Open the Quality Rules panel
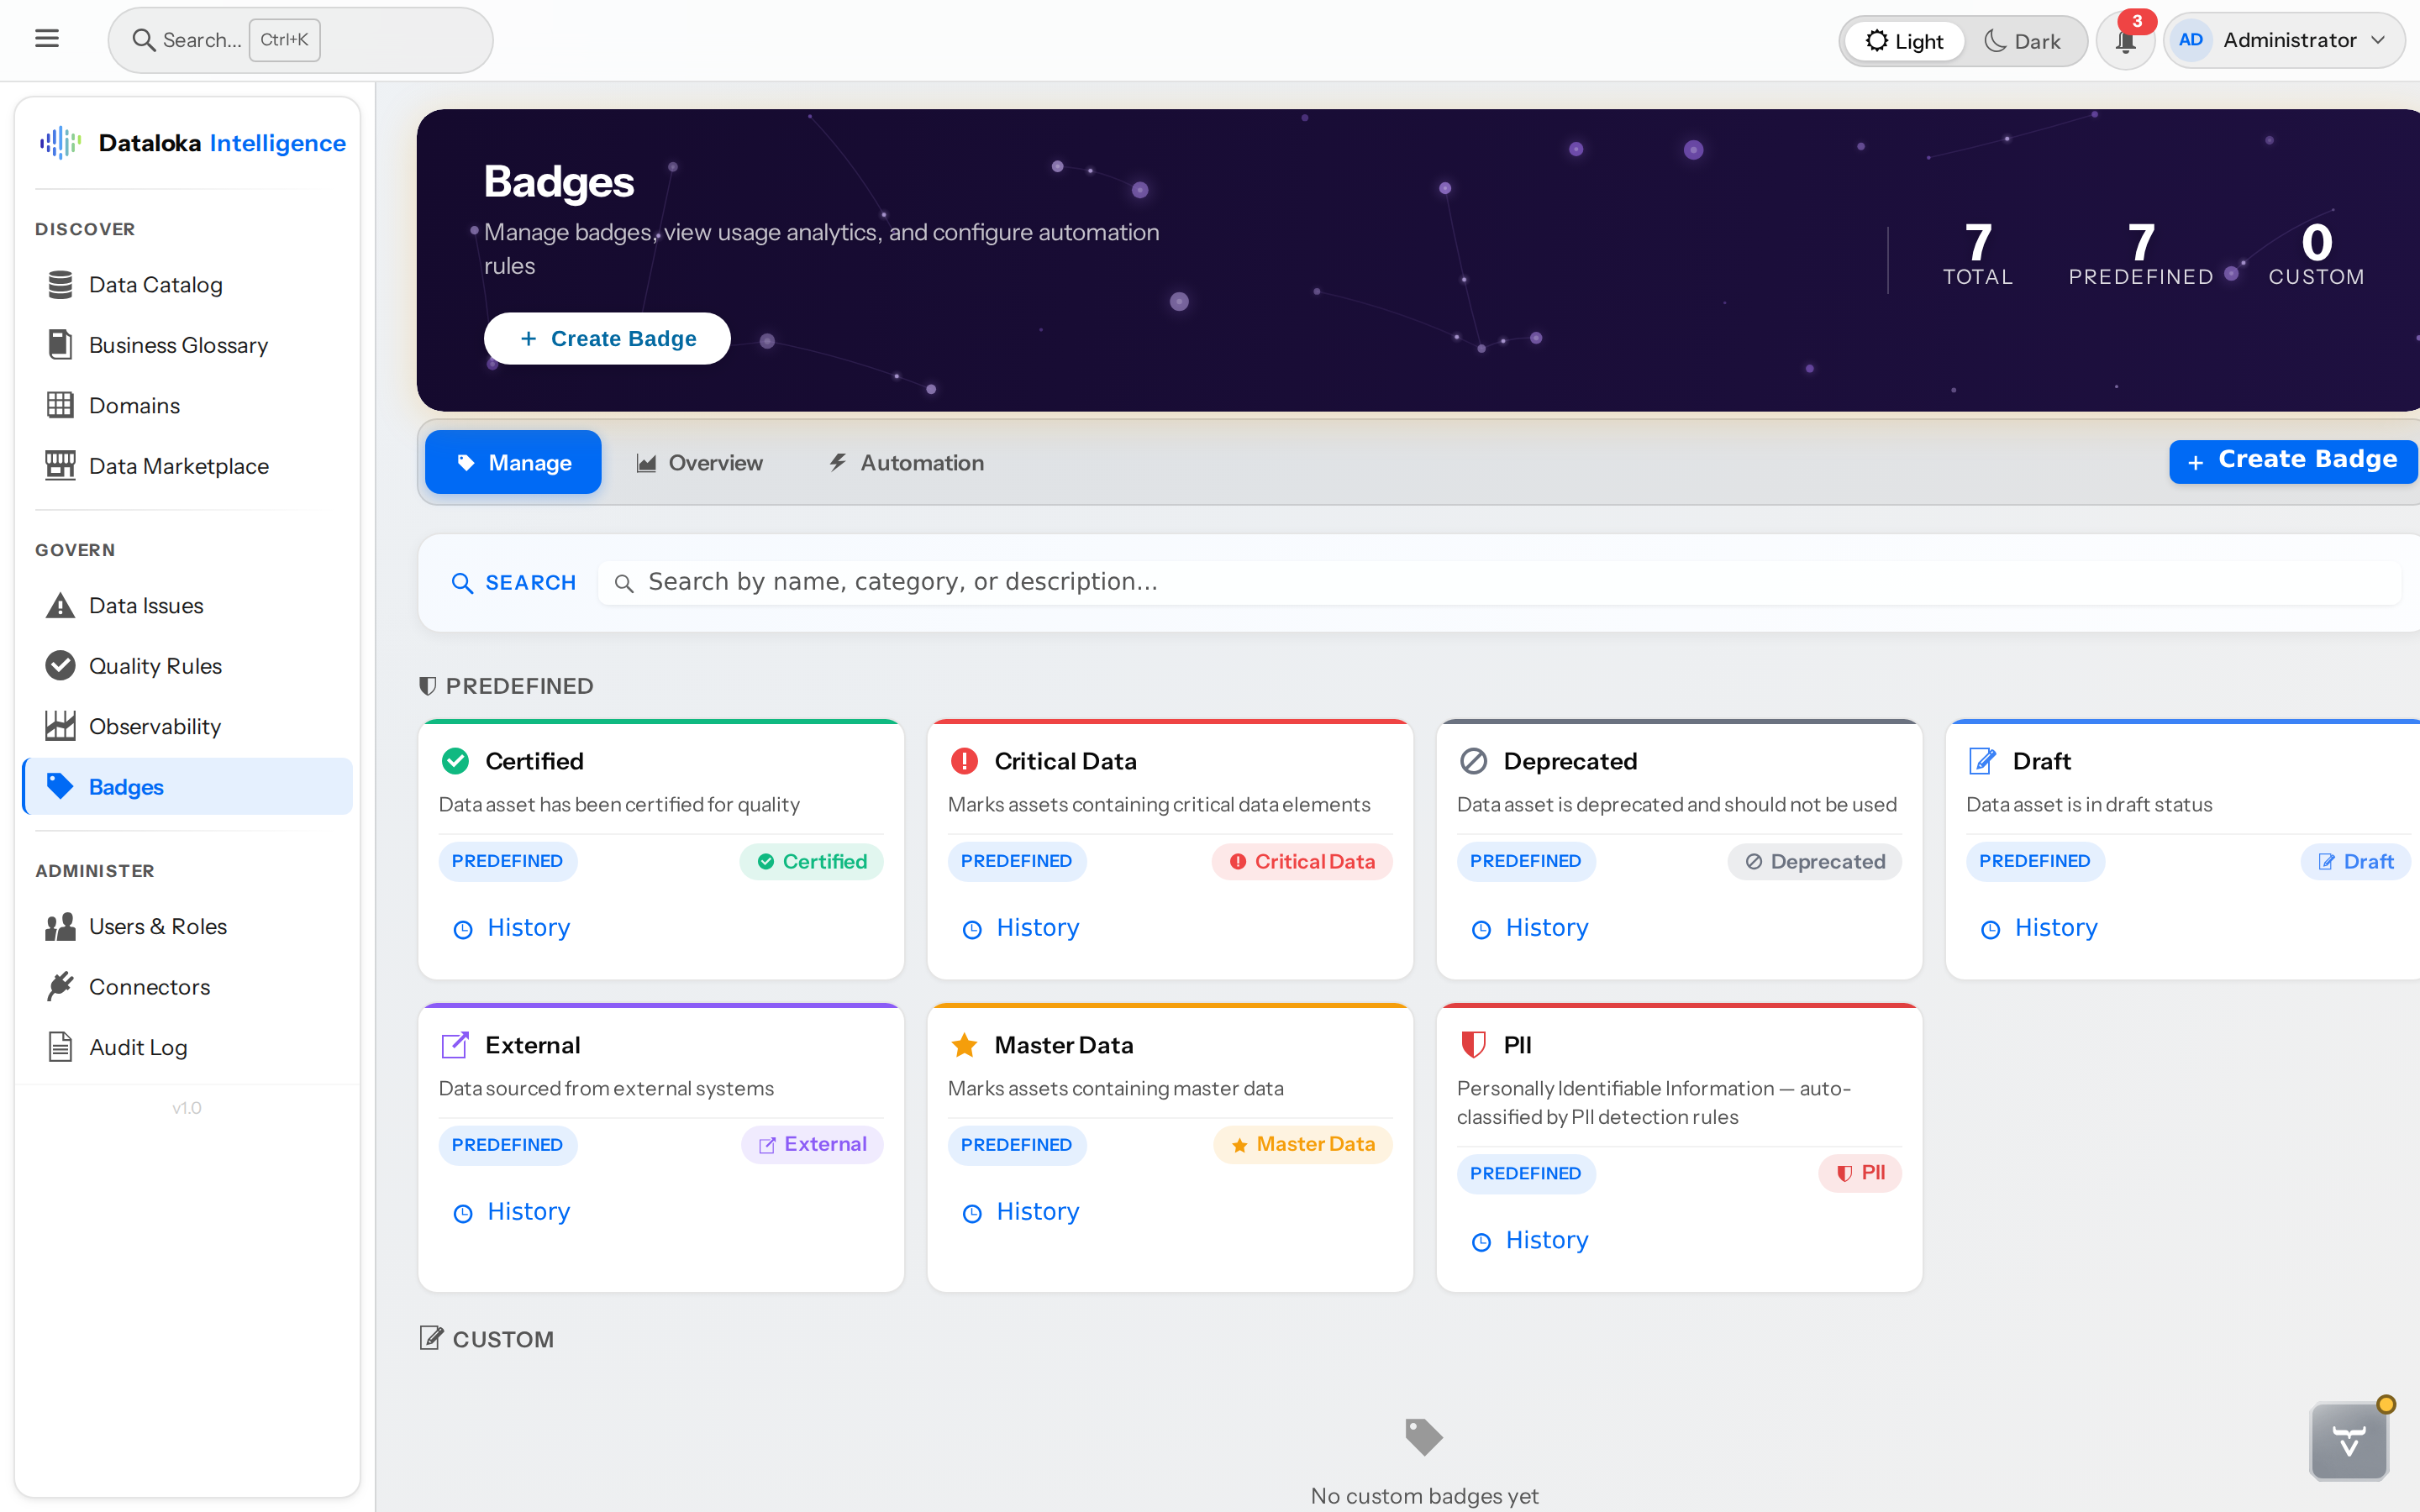This screenshot has width=2420, height=1512. coord(155,665)
